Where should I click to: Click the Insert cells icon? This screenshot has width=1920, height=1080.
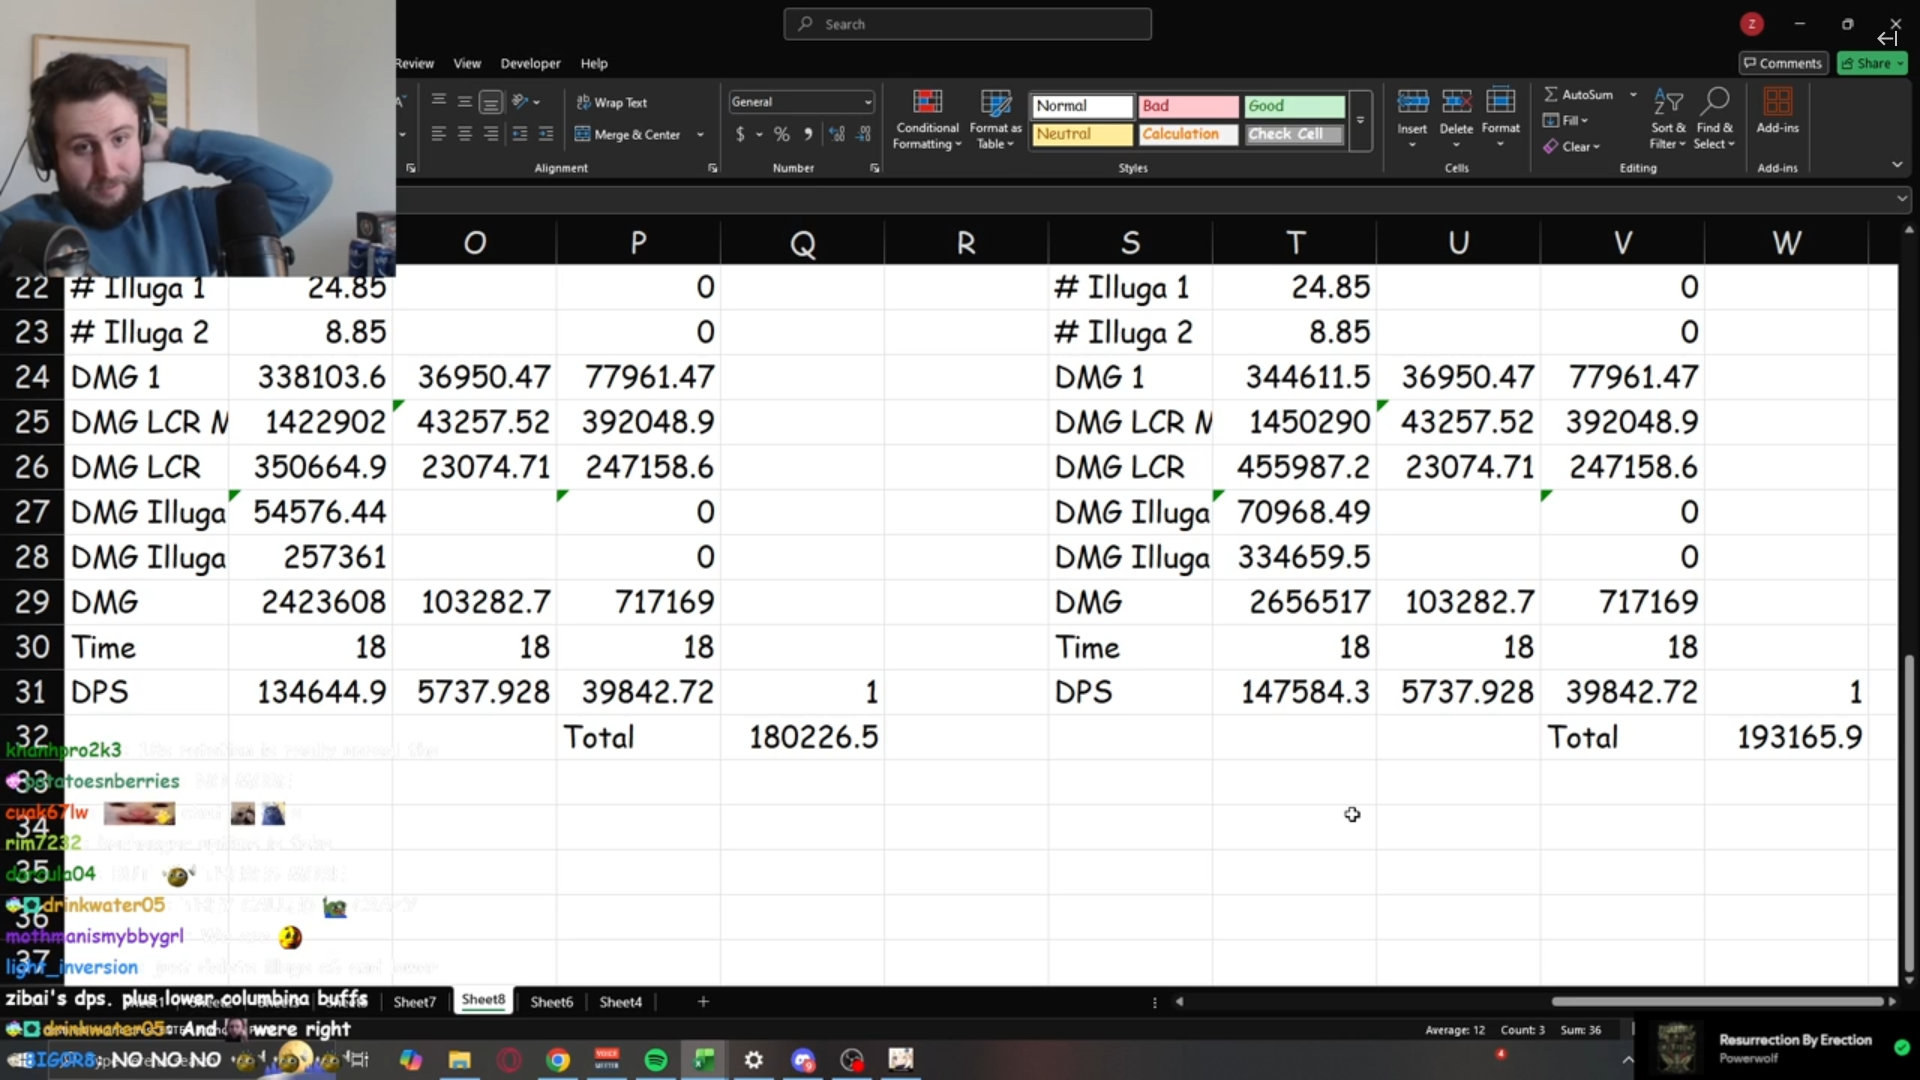[x=1412, y=101]
